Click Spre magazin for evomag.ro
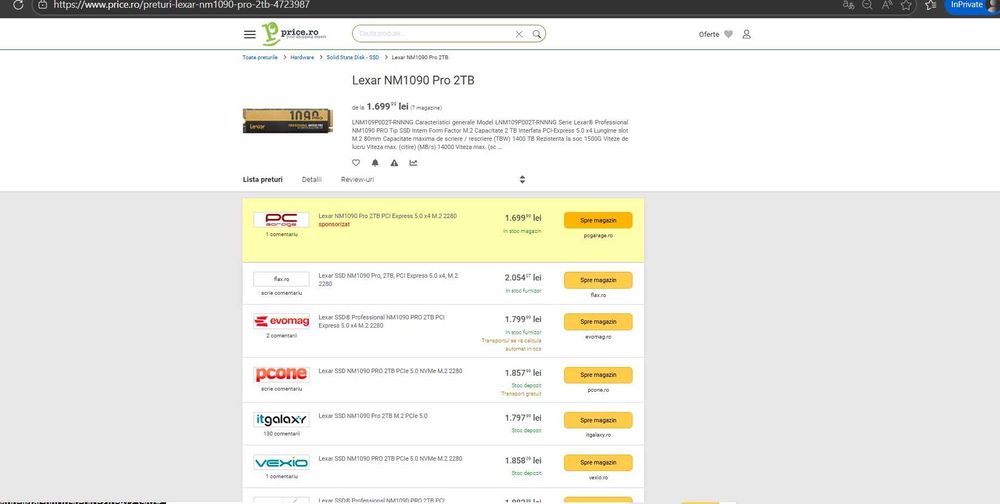 tap(598, 322)
